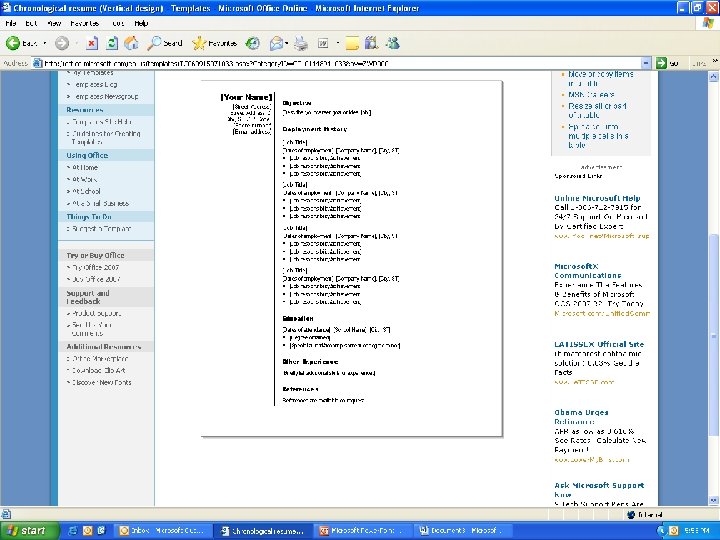Image resolution: width=720 pixels, height=540 pixels.
Task: Open the Tools menu
Action: (118, 23)
